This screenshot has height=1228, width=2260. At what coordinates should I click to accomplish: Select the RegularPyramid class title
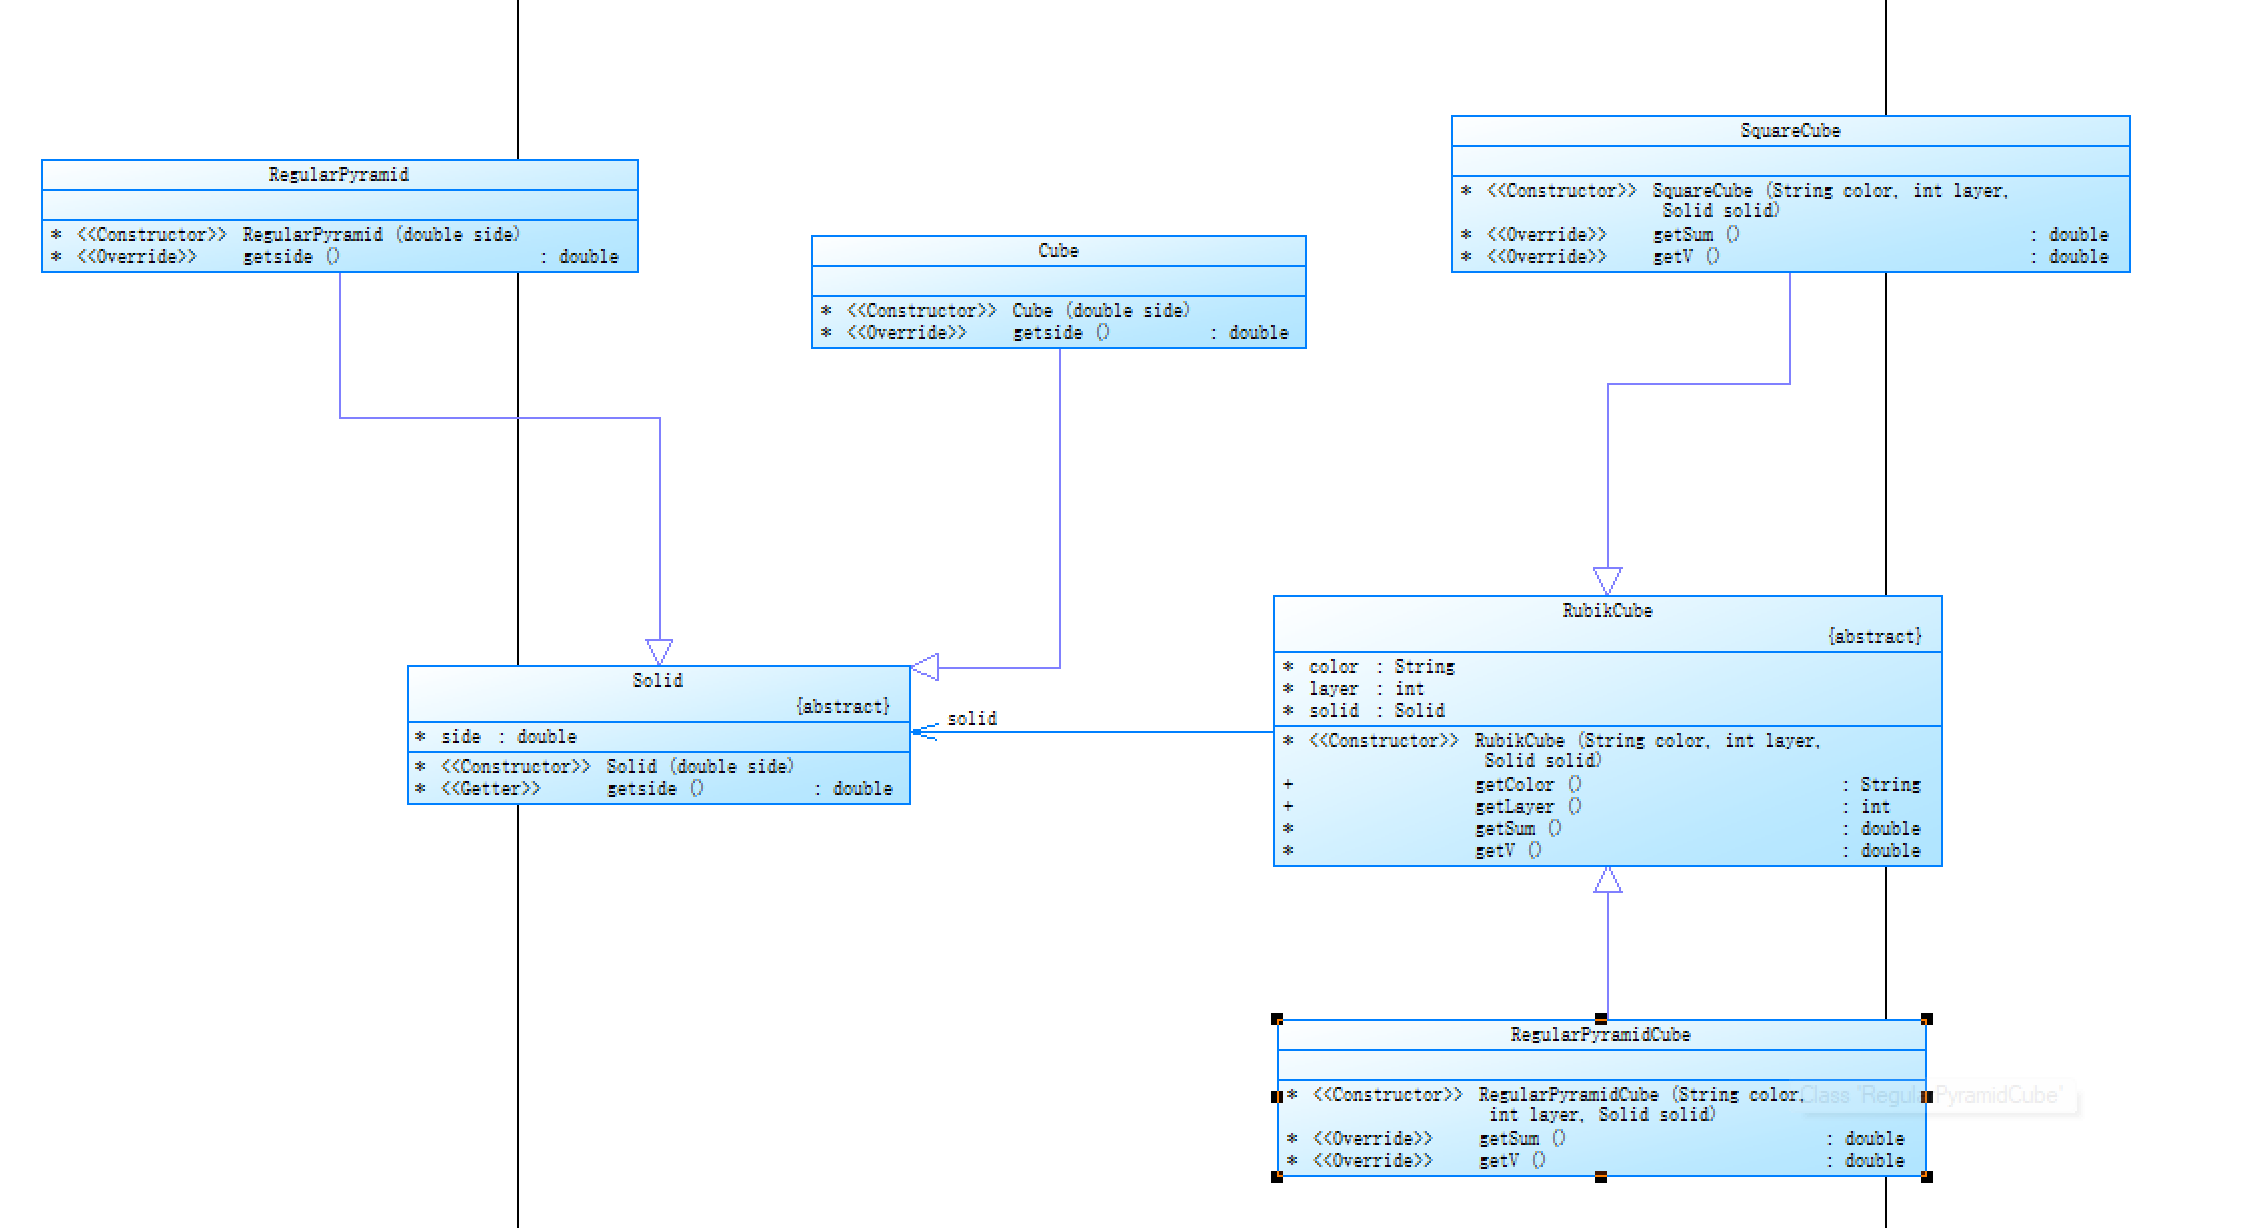(339, 175)
